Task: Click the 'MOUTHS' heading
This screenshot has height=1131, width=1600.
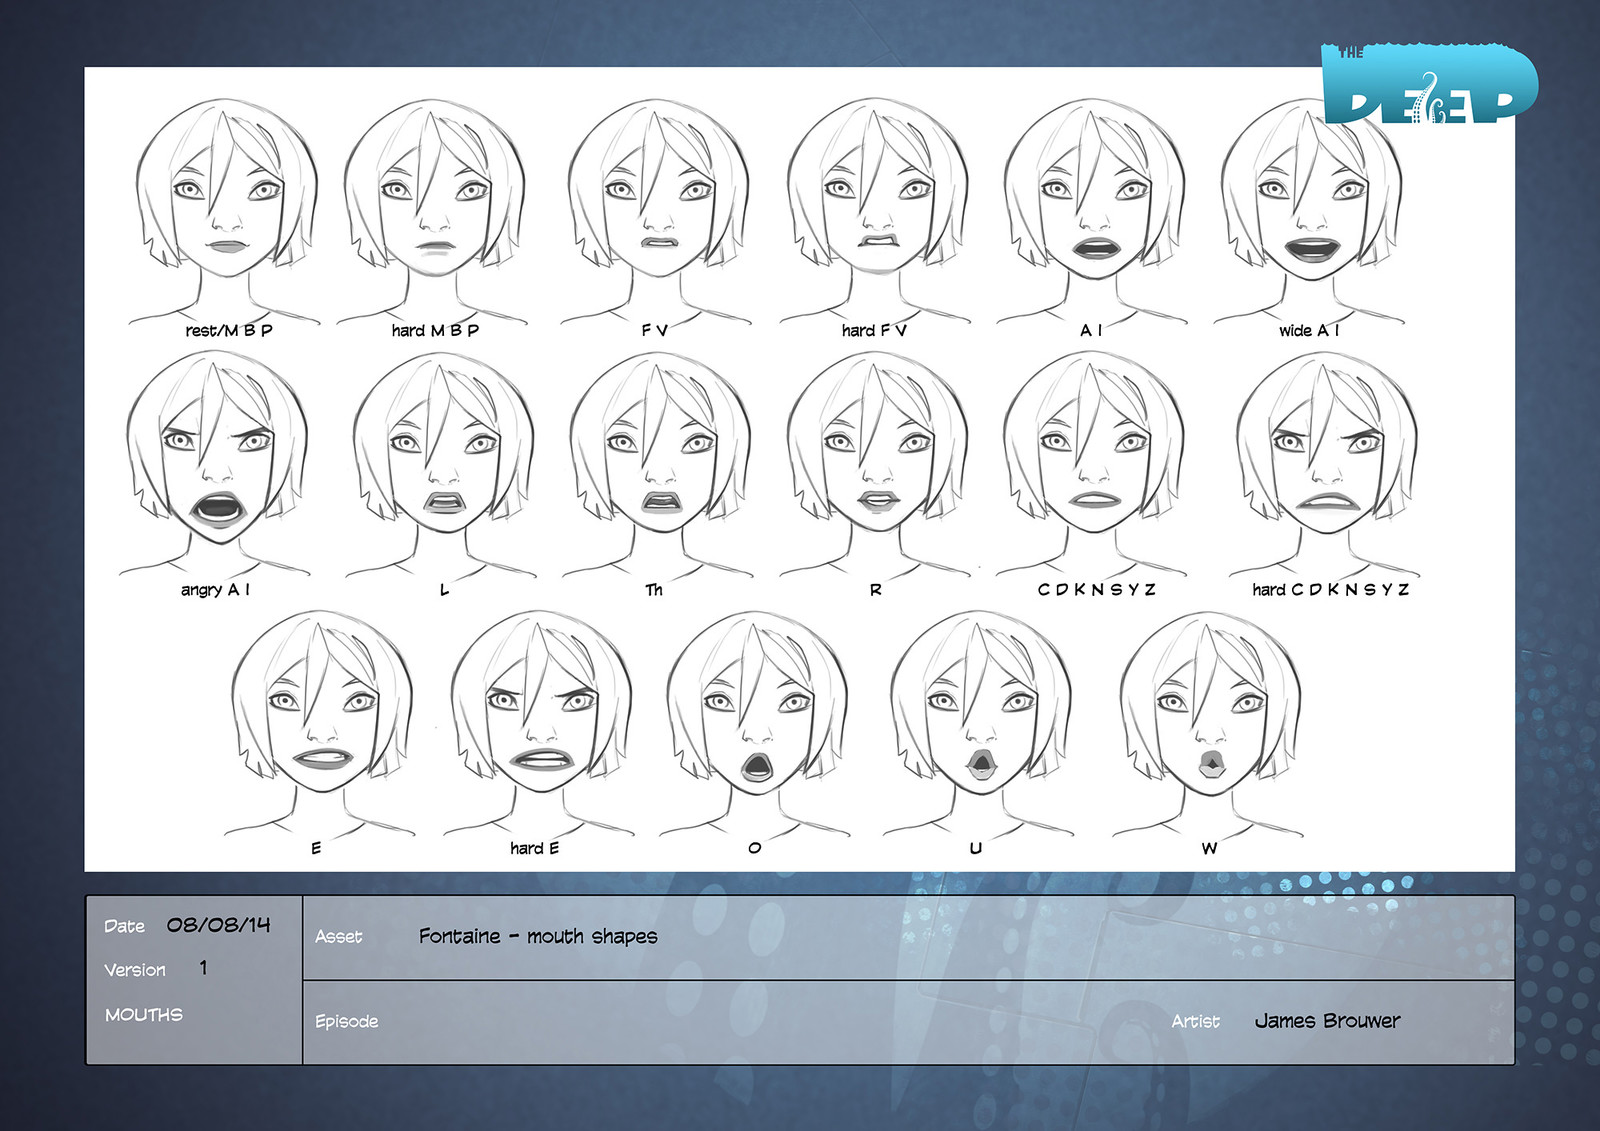Action: pos(144,1015)
